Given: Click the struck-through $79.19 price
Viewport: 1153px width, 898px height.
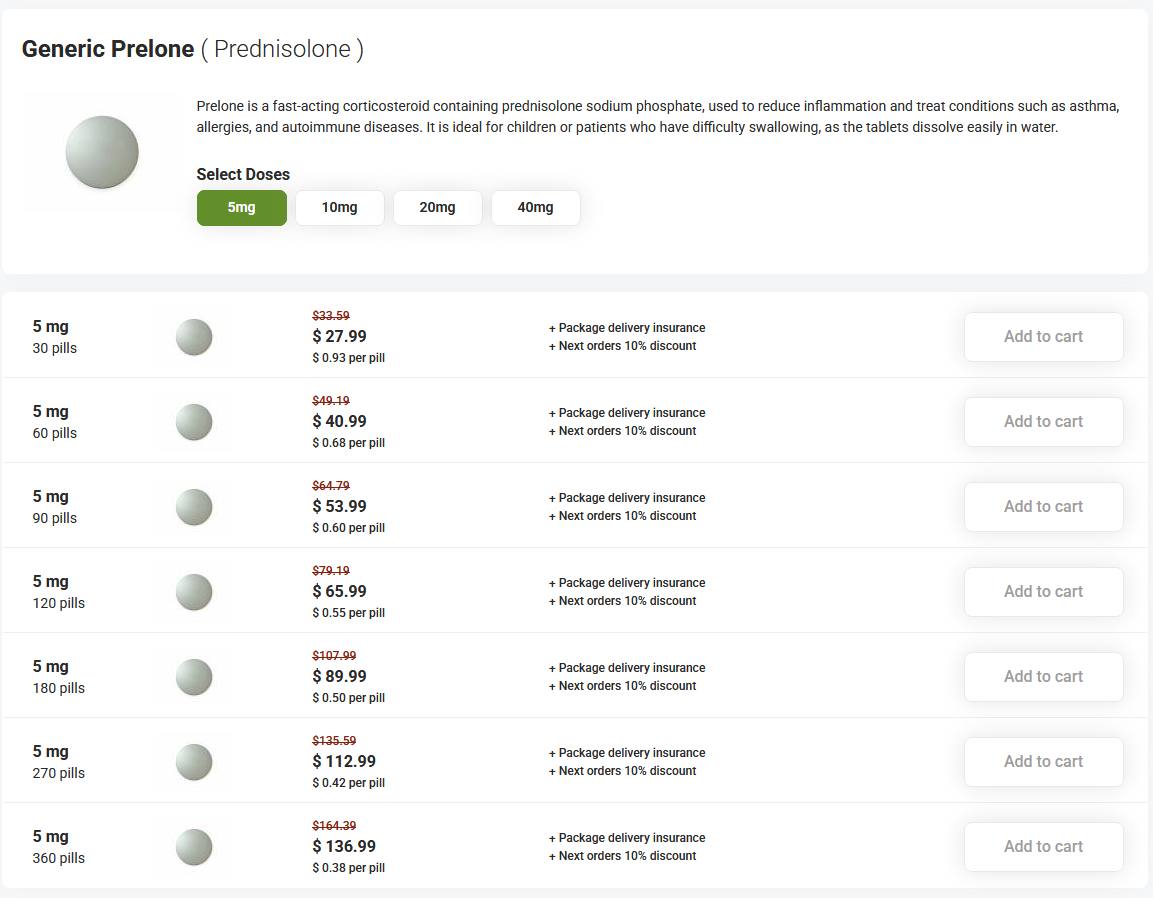Looking at the screenshot, I should pyautogui.click(x=331, y=571).
